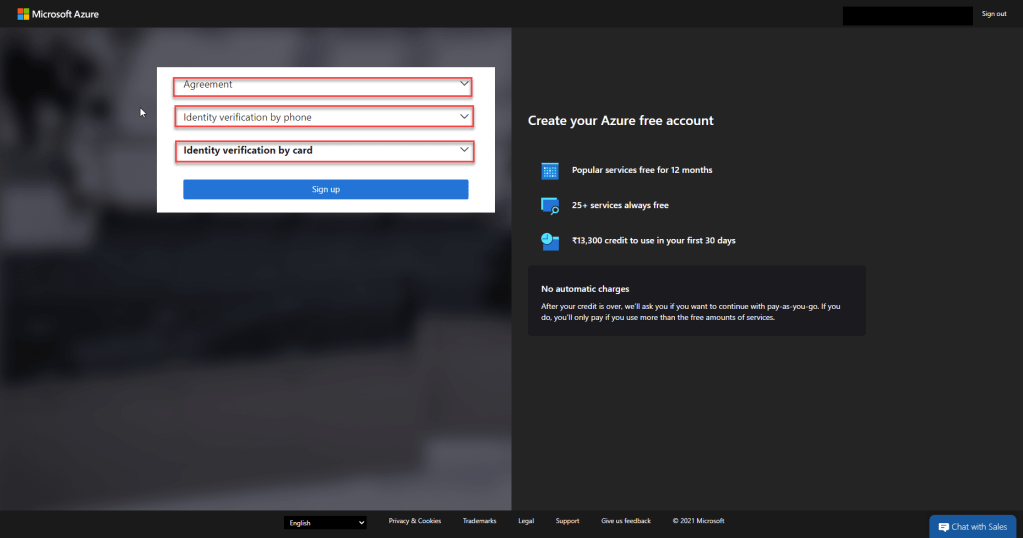
Task: Click the icon beside ₹13,300 credit
Action: [x=549, y=240]
